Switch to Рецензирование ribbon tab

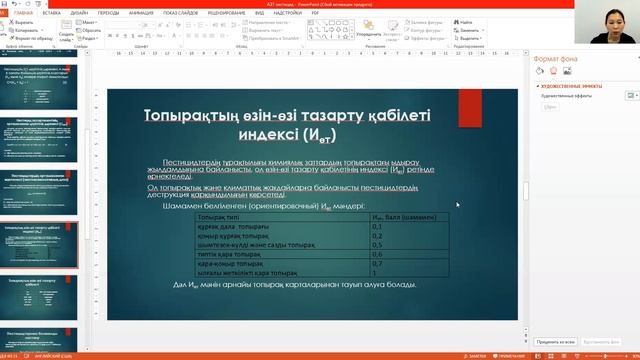point(227,13)
